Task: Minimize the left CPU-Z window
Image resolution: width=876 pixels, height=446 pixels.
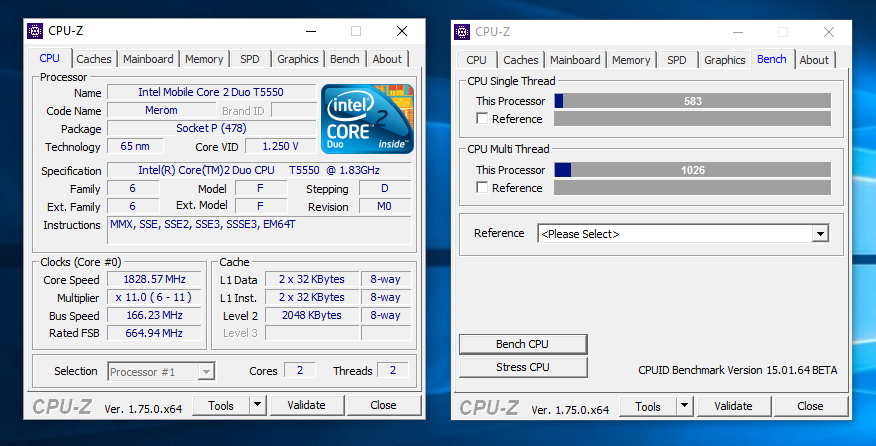Action: (311, 31)
